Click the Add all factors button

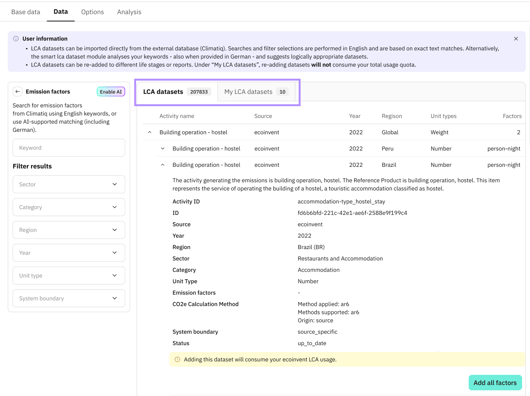point(495,382)
